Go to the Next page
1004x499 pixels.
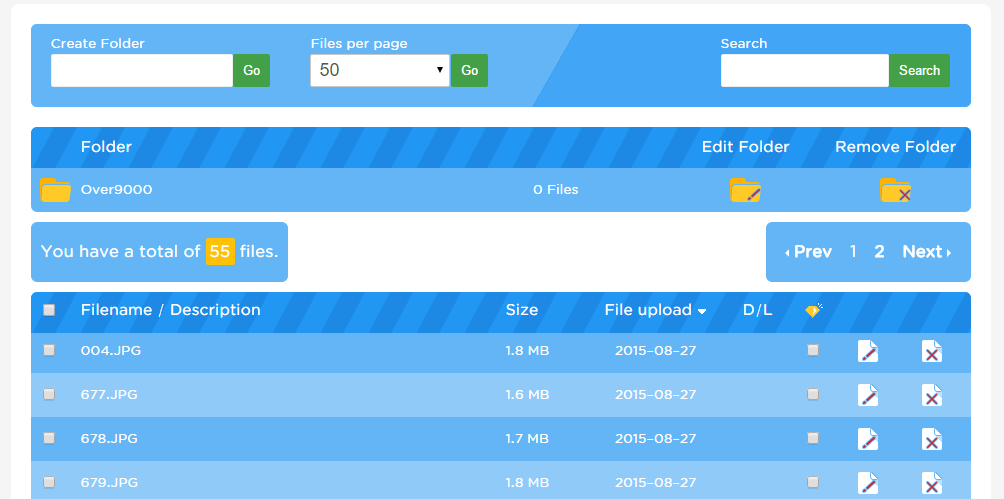click(x=927, y=252)
